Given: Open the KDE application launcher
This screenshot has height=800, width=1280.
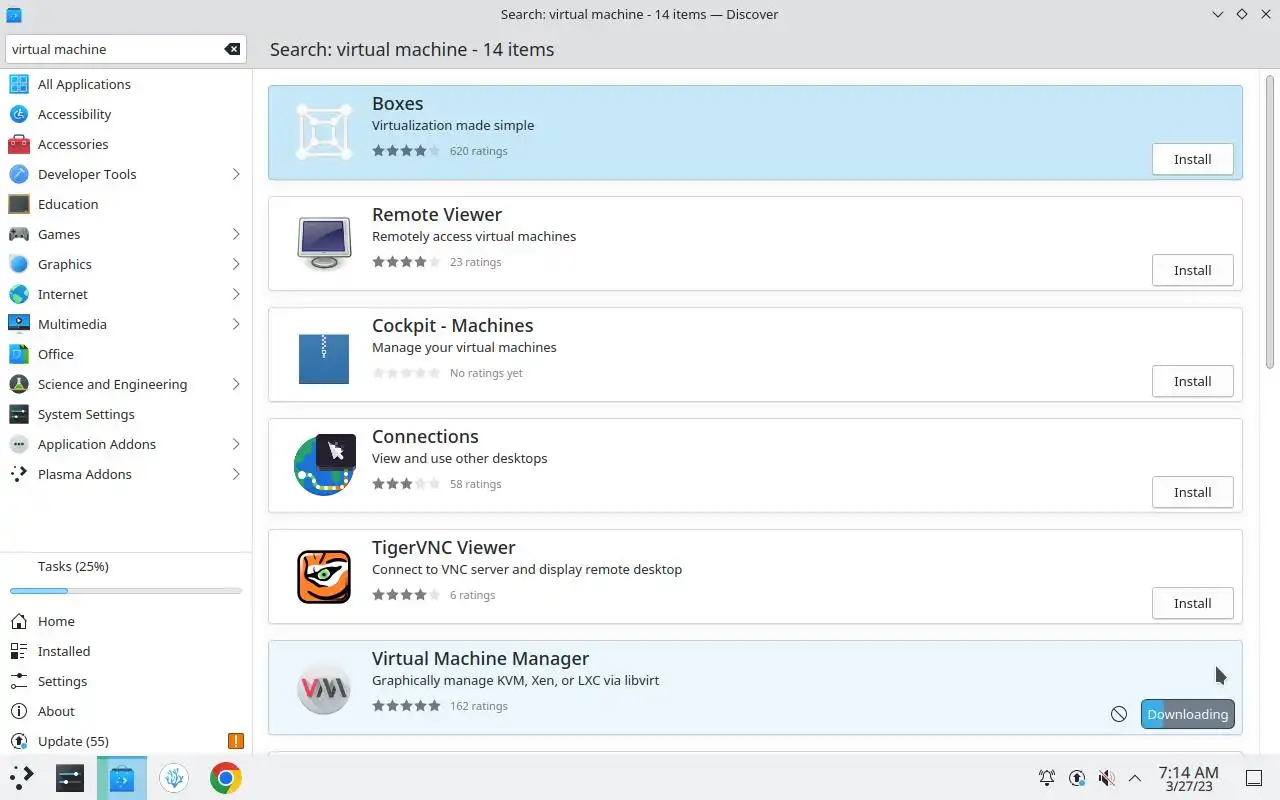Looking at the screenshot, I should 22,777.
